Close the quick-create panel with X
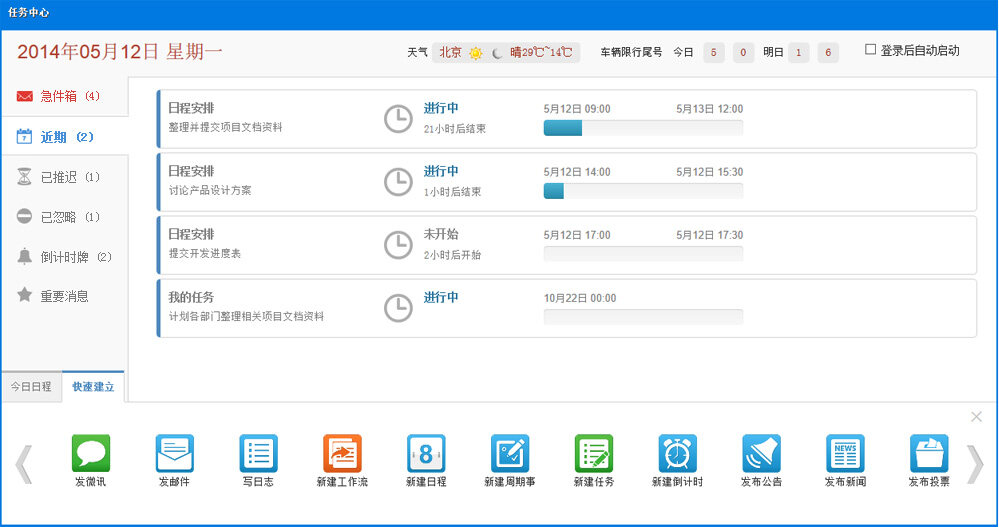999x527 pixels. (x=976, y=416)
